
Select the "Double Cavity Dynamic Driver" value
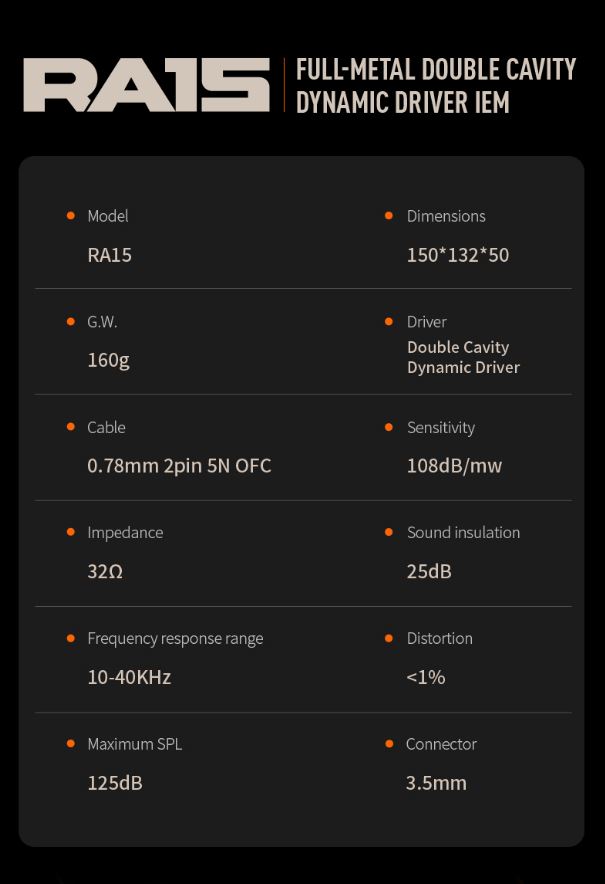tap(463, 357)
